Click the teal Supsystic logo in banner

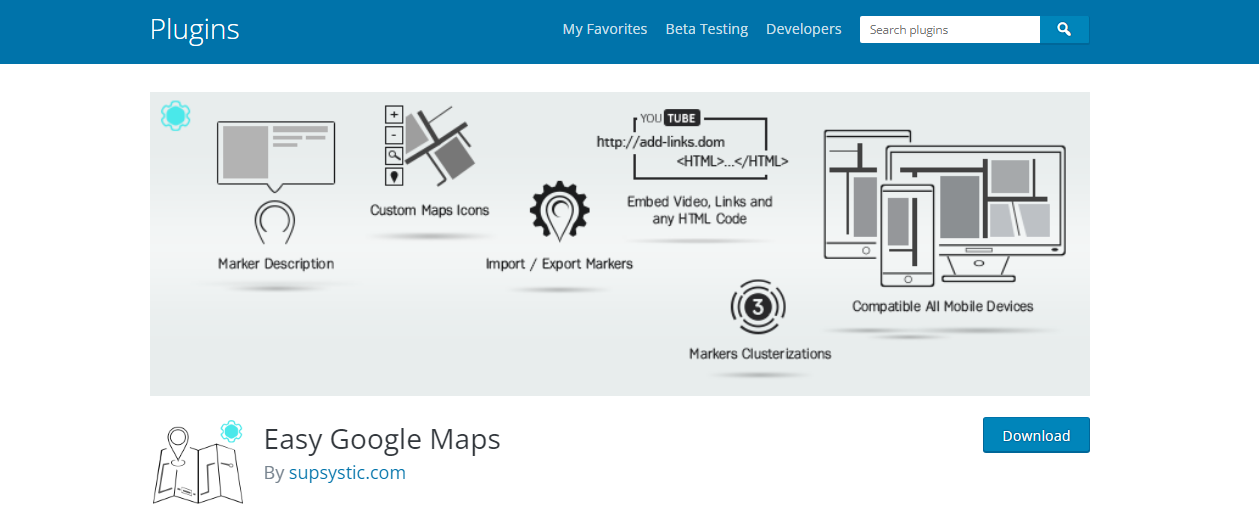pos(175,116)
